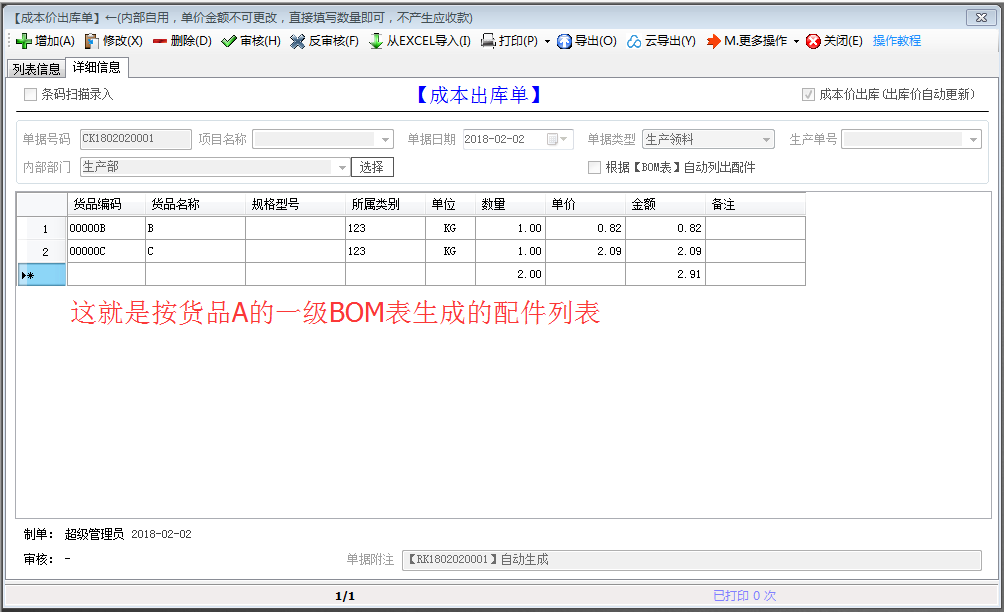This screenshot has height=612, width=1004.
Task: Expand the 单据类型 生产领料 dropdown
Action: tap(766, 140)
